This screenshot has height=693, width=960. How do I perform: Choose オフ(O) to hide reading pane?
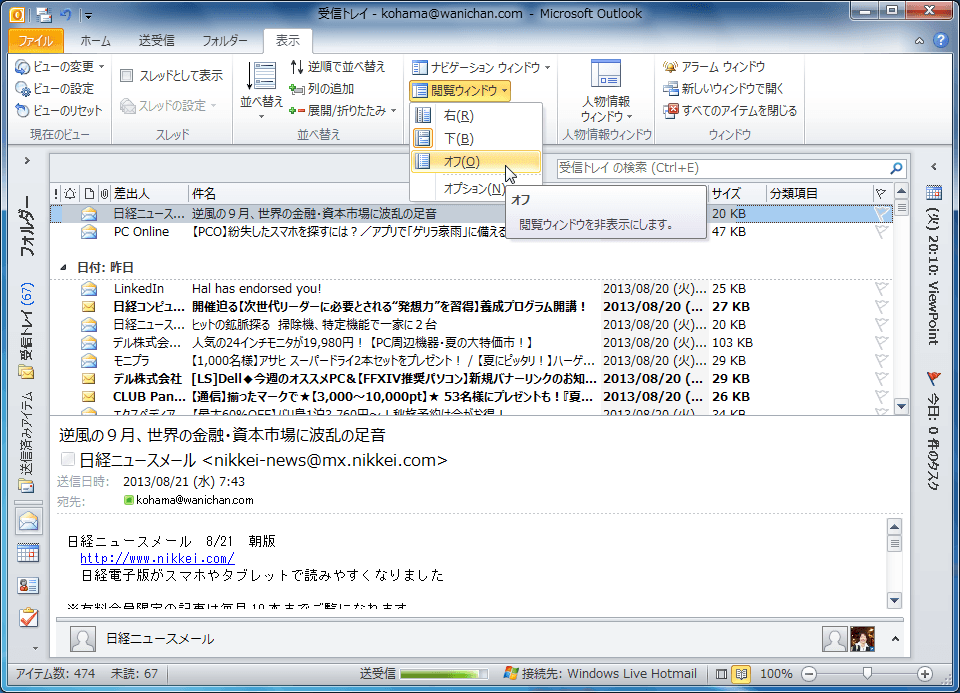pos(476,162)
